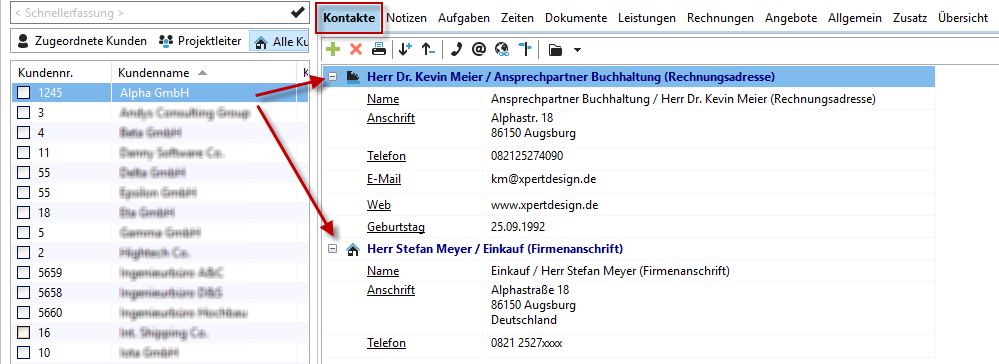Click the Zugeordnete Kunden filter button
999x364 pixels.
(x=82, y=41)
